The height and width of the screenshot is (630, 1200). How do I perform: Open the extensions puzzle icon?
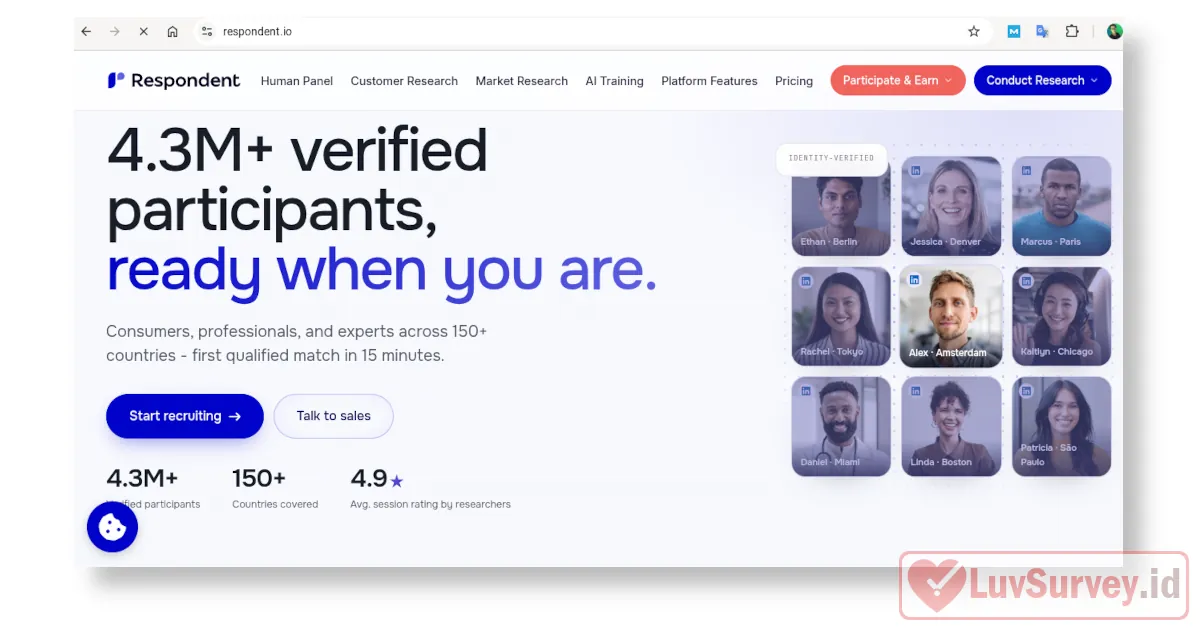pyautogui.click(x=1072, y=31)
